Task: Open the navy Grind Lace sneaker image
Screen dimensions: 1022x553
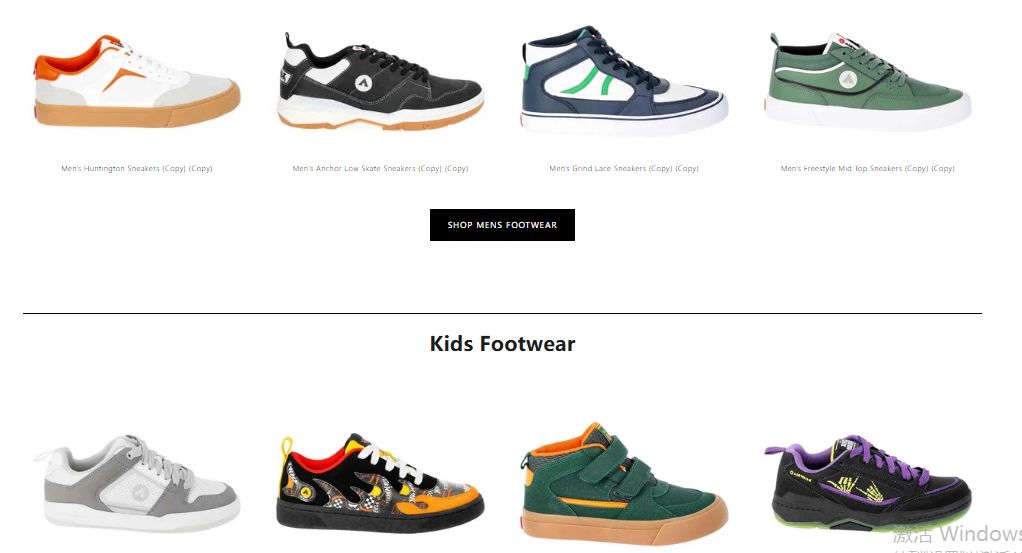Action: [x=624, y=81]
